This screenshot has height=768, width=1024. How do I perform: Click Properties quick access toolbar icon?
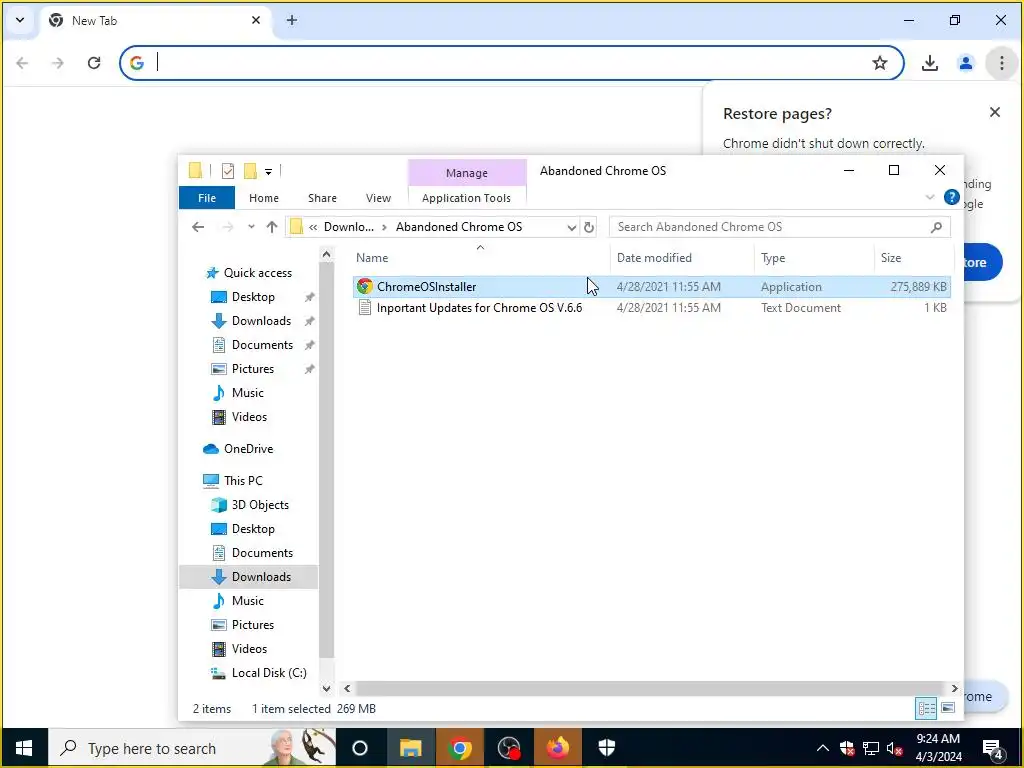tap(227, 171)
